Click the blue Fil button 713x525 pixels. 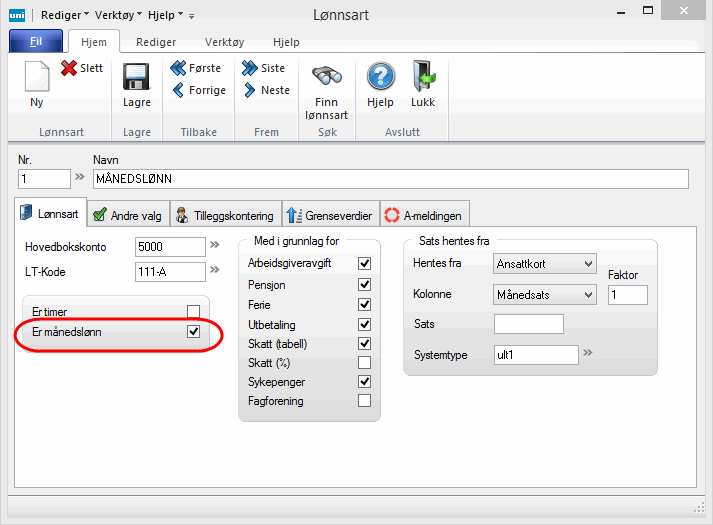pyautogui.click(x=36, y=42)
